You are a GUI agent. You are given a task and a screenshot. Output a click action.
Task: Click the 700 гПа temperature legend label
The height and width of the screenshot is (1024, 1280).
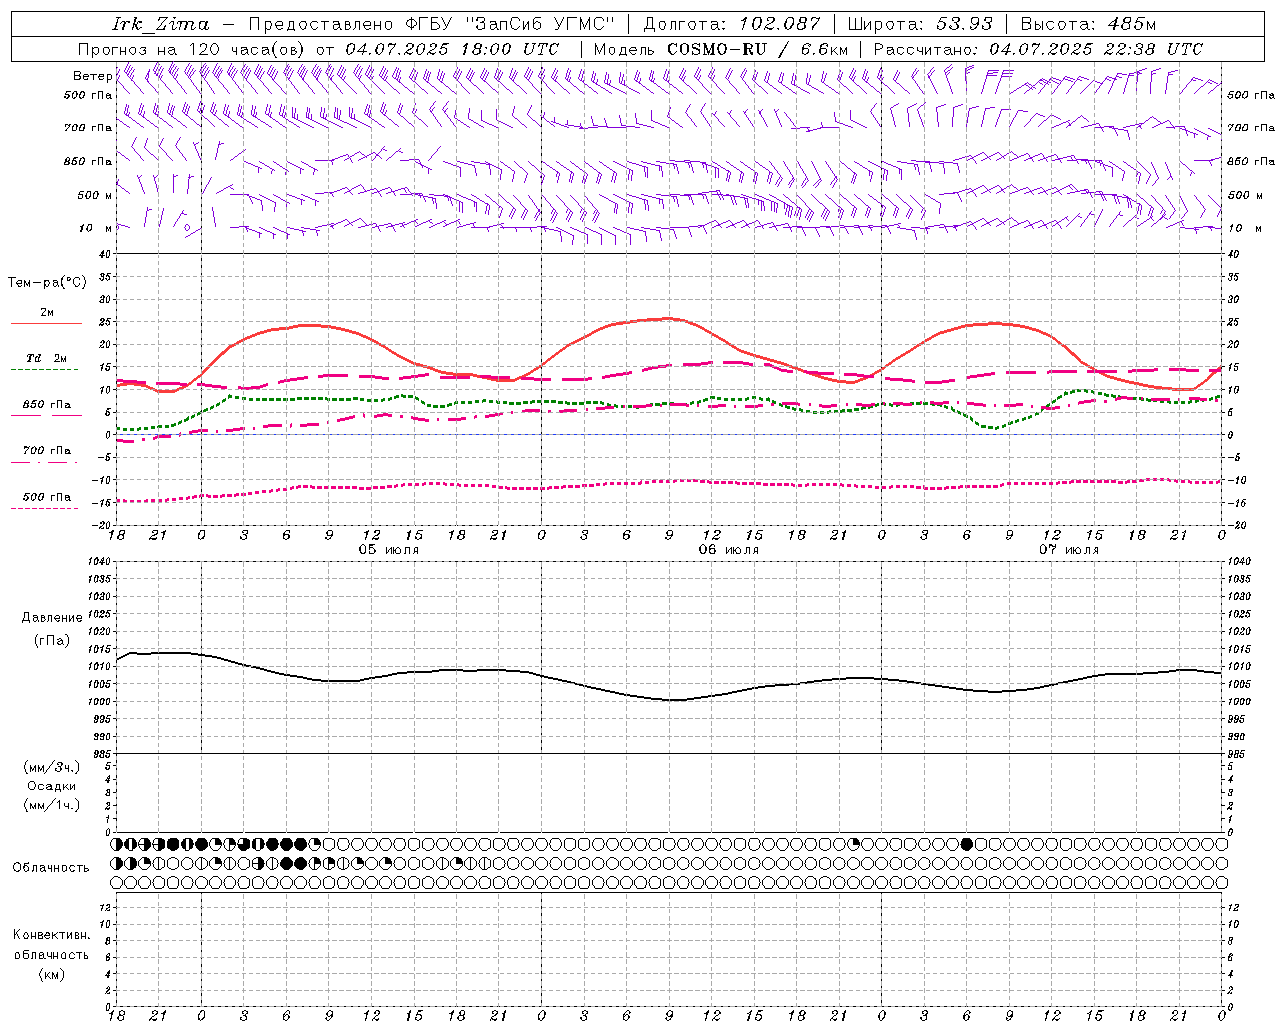[x=47, y=451]
